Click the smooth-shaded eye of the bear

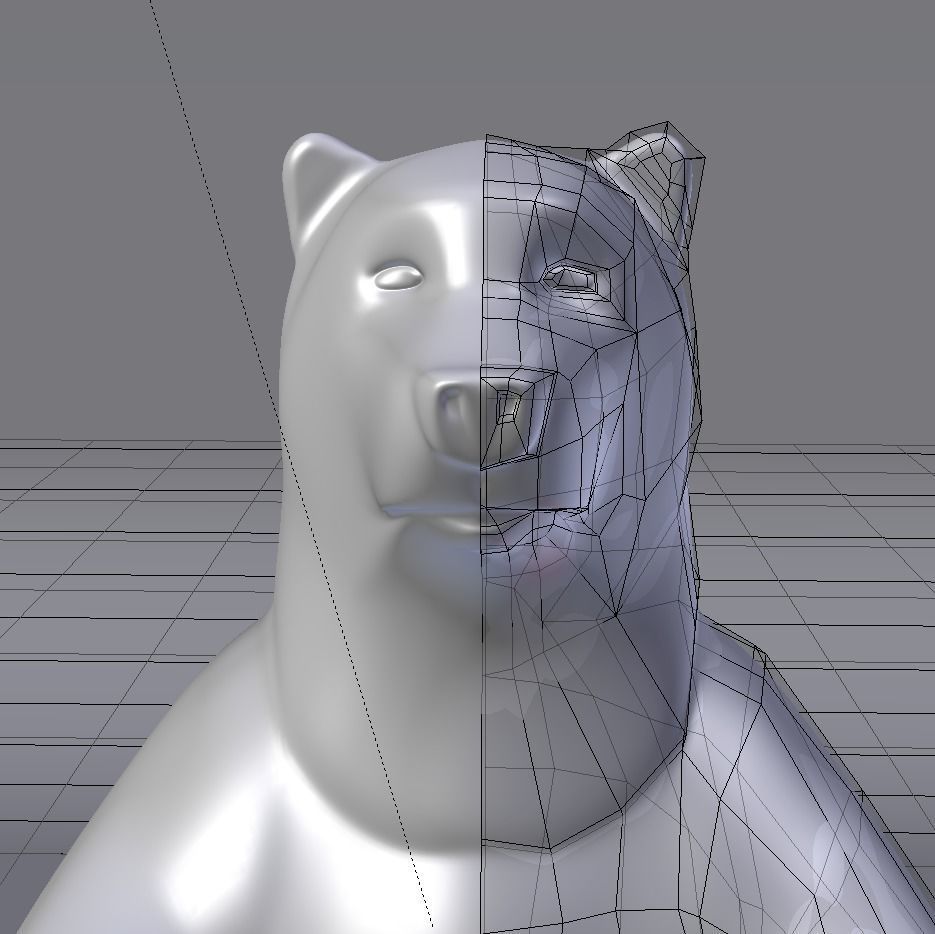pos(398,278)
